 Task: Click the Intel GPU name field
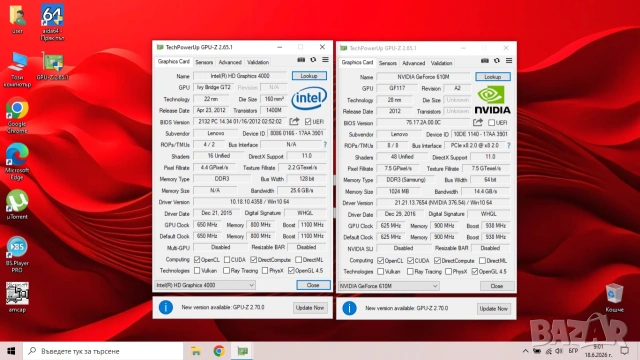[240, 76]
